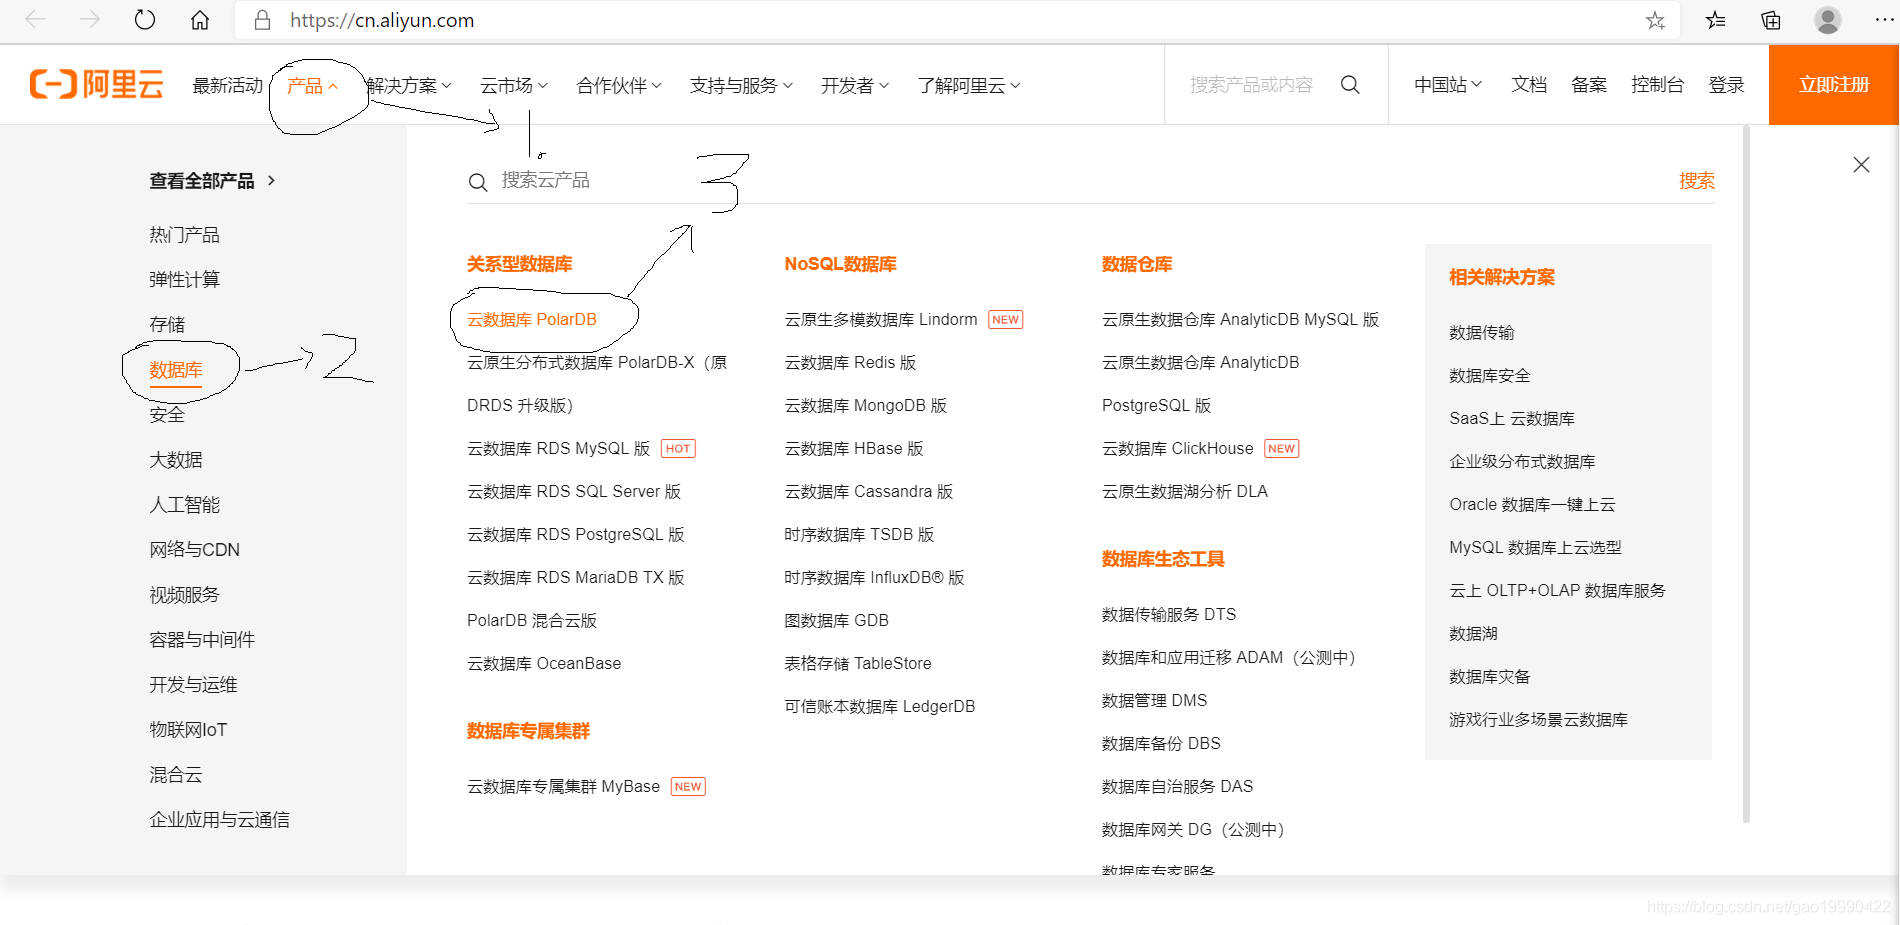
Task: Open the 登录 link
Action: tap(1726, 85)
